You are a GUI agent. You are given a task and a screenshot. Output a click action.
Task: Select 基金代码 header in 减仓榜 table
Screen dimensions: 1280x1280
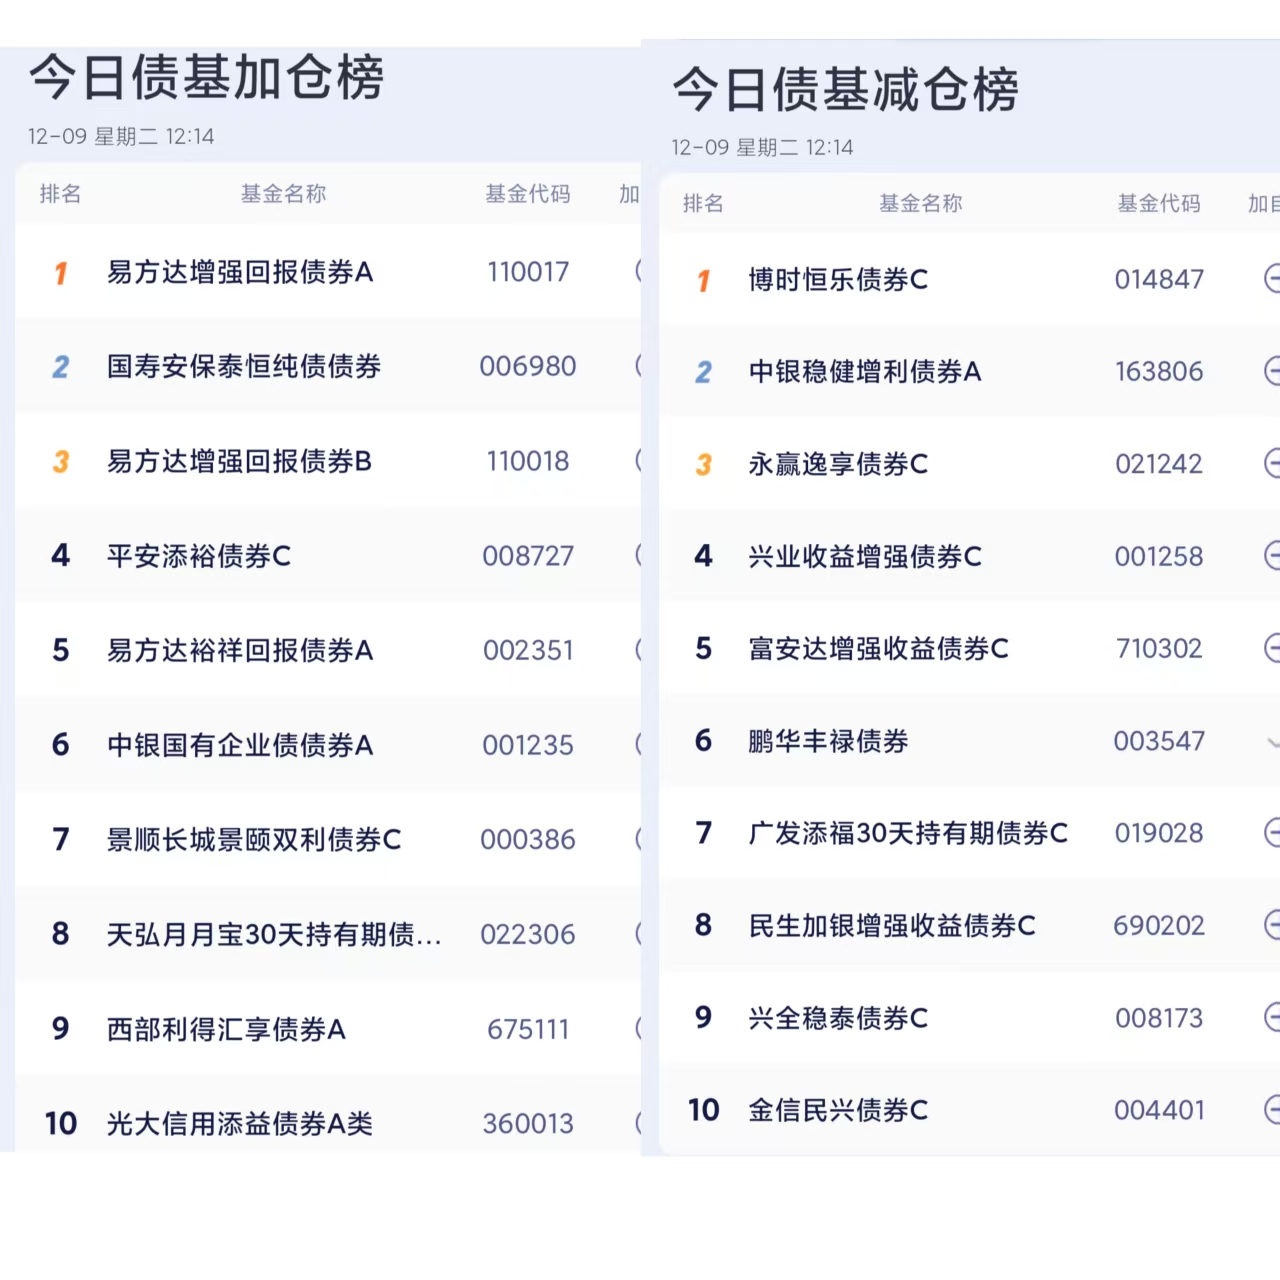pos(1158,204)
